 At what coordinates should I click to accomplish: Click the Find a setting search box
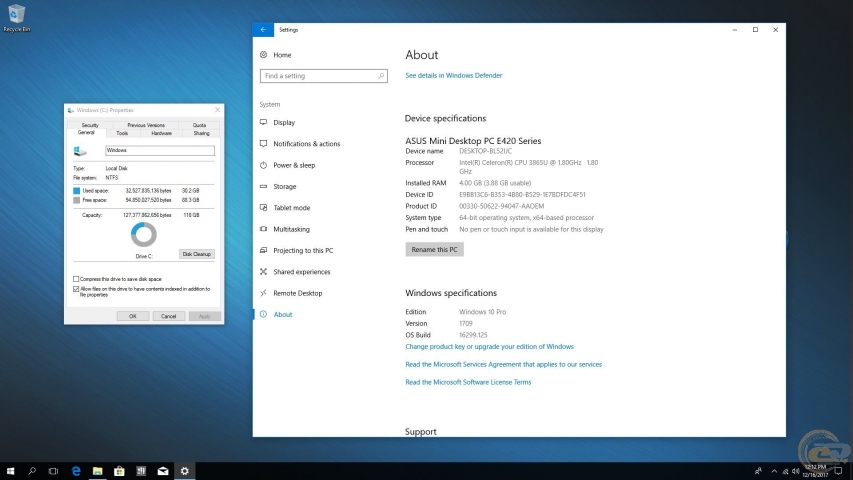coord(323,76)
